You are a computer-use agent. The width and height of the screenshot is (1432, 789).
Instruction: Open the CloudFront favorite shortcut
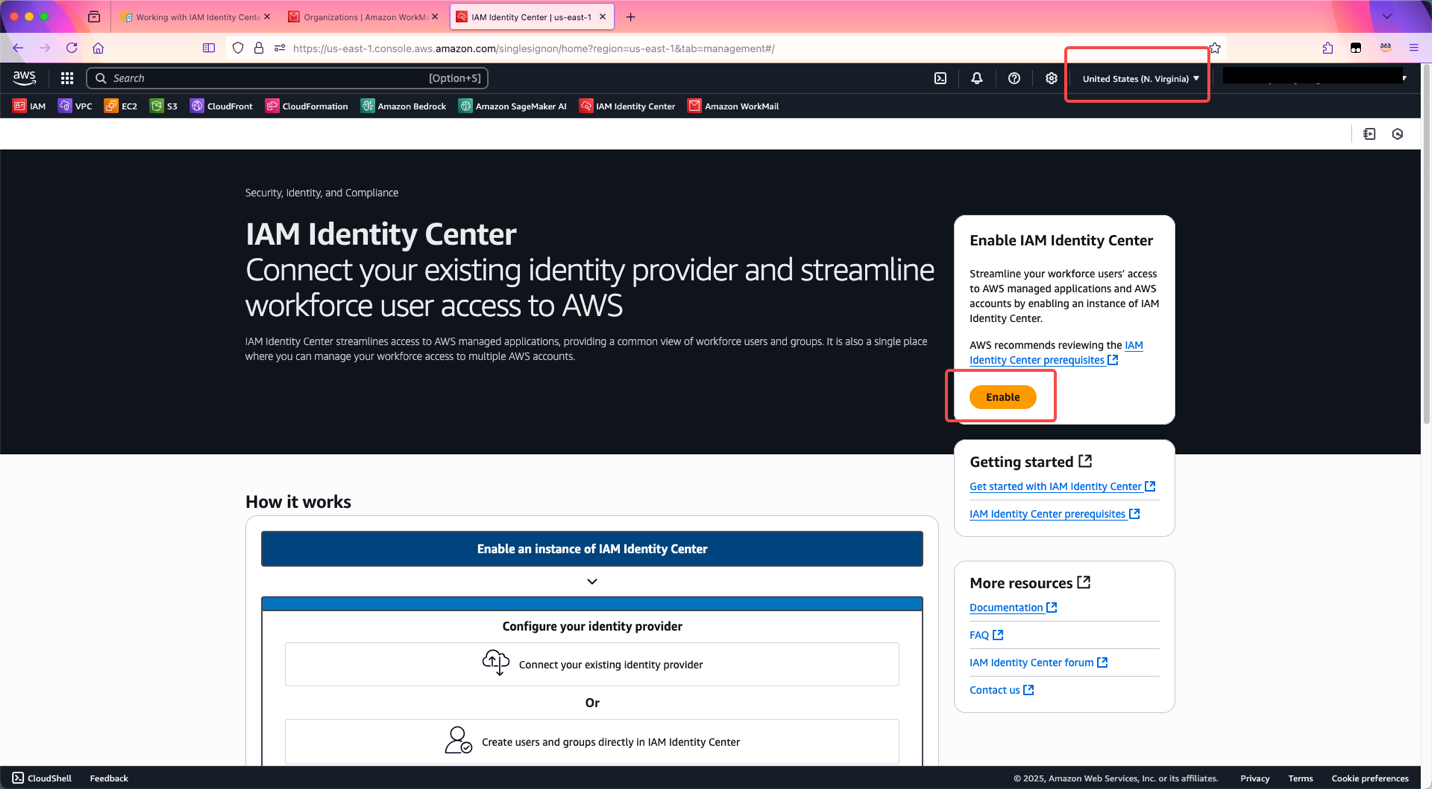(221, 106)
